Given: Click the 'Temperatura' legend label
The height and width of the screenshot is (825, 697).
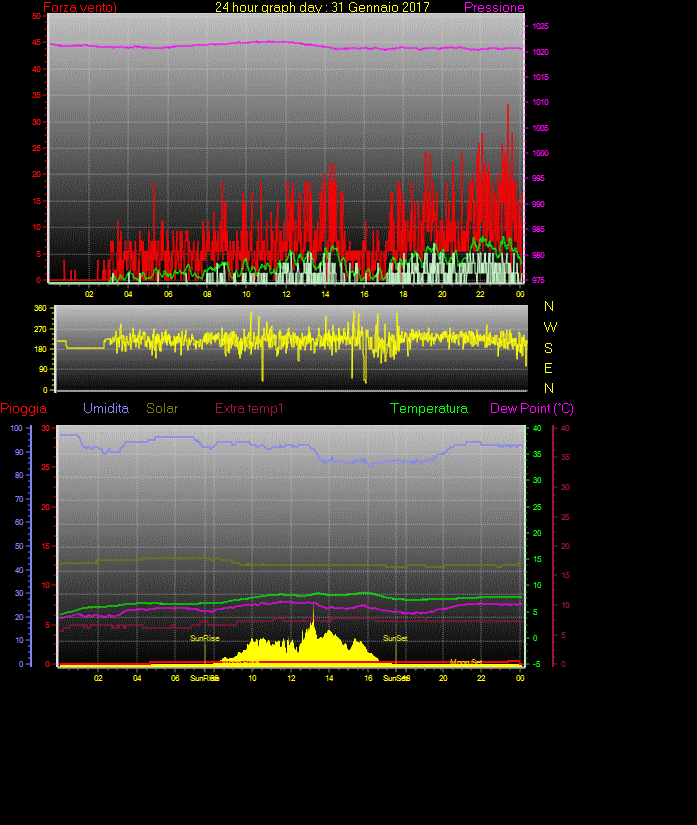Looking at the screenshot, I should coord(429,408).
